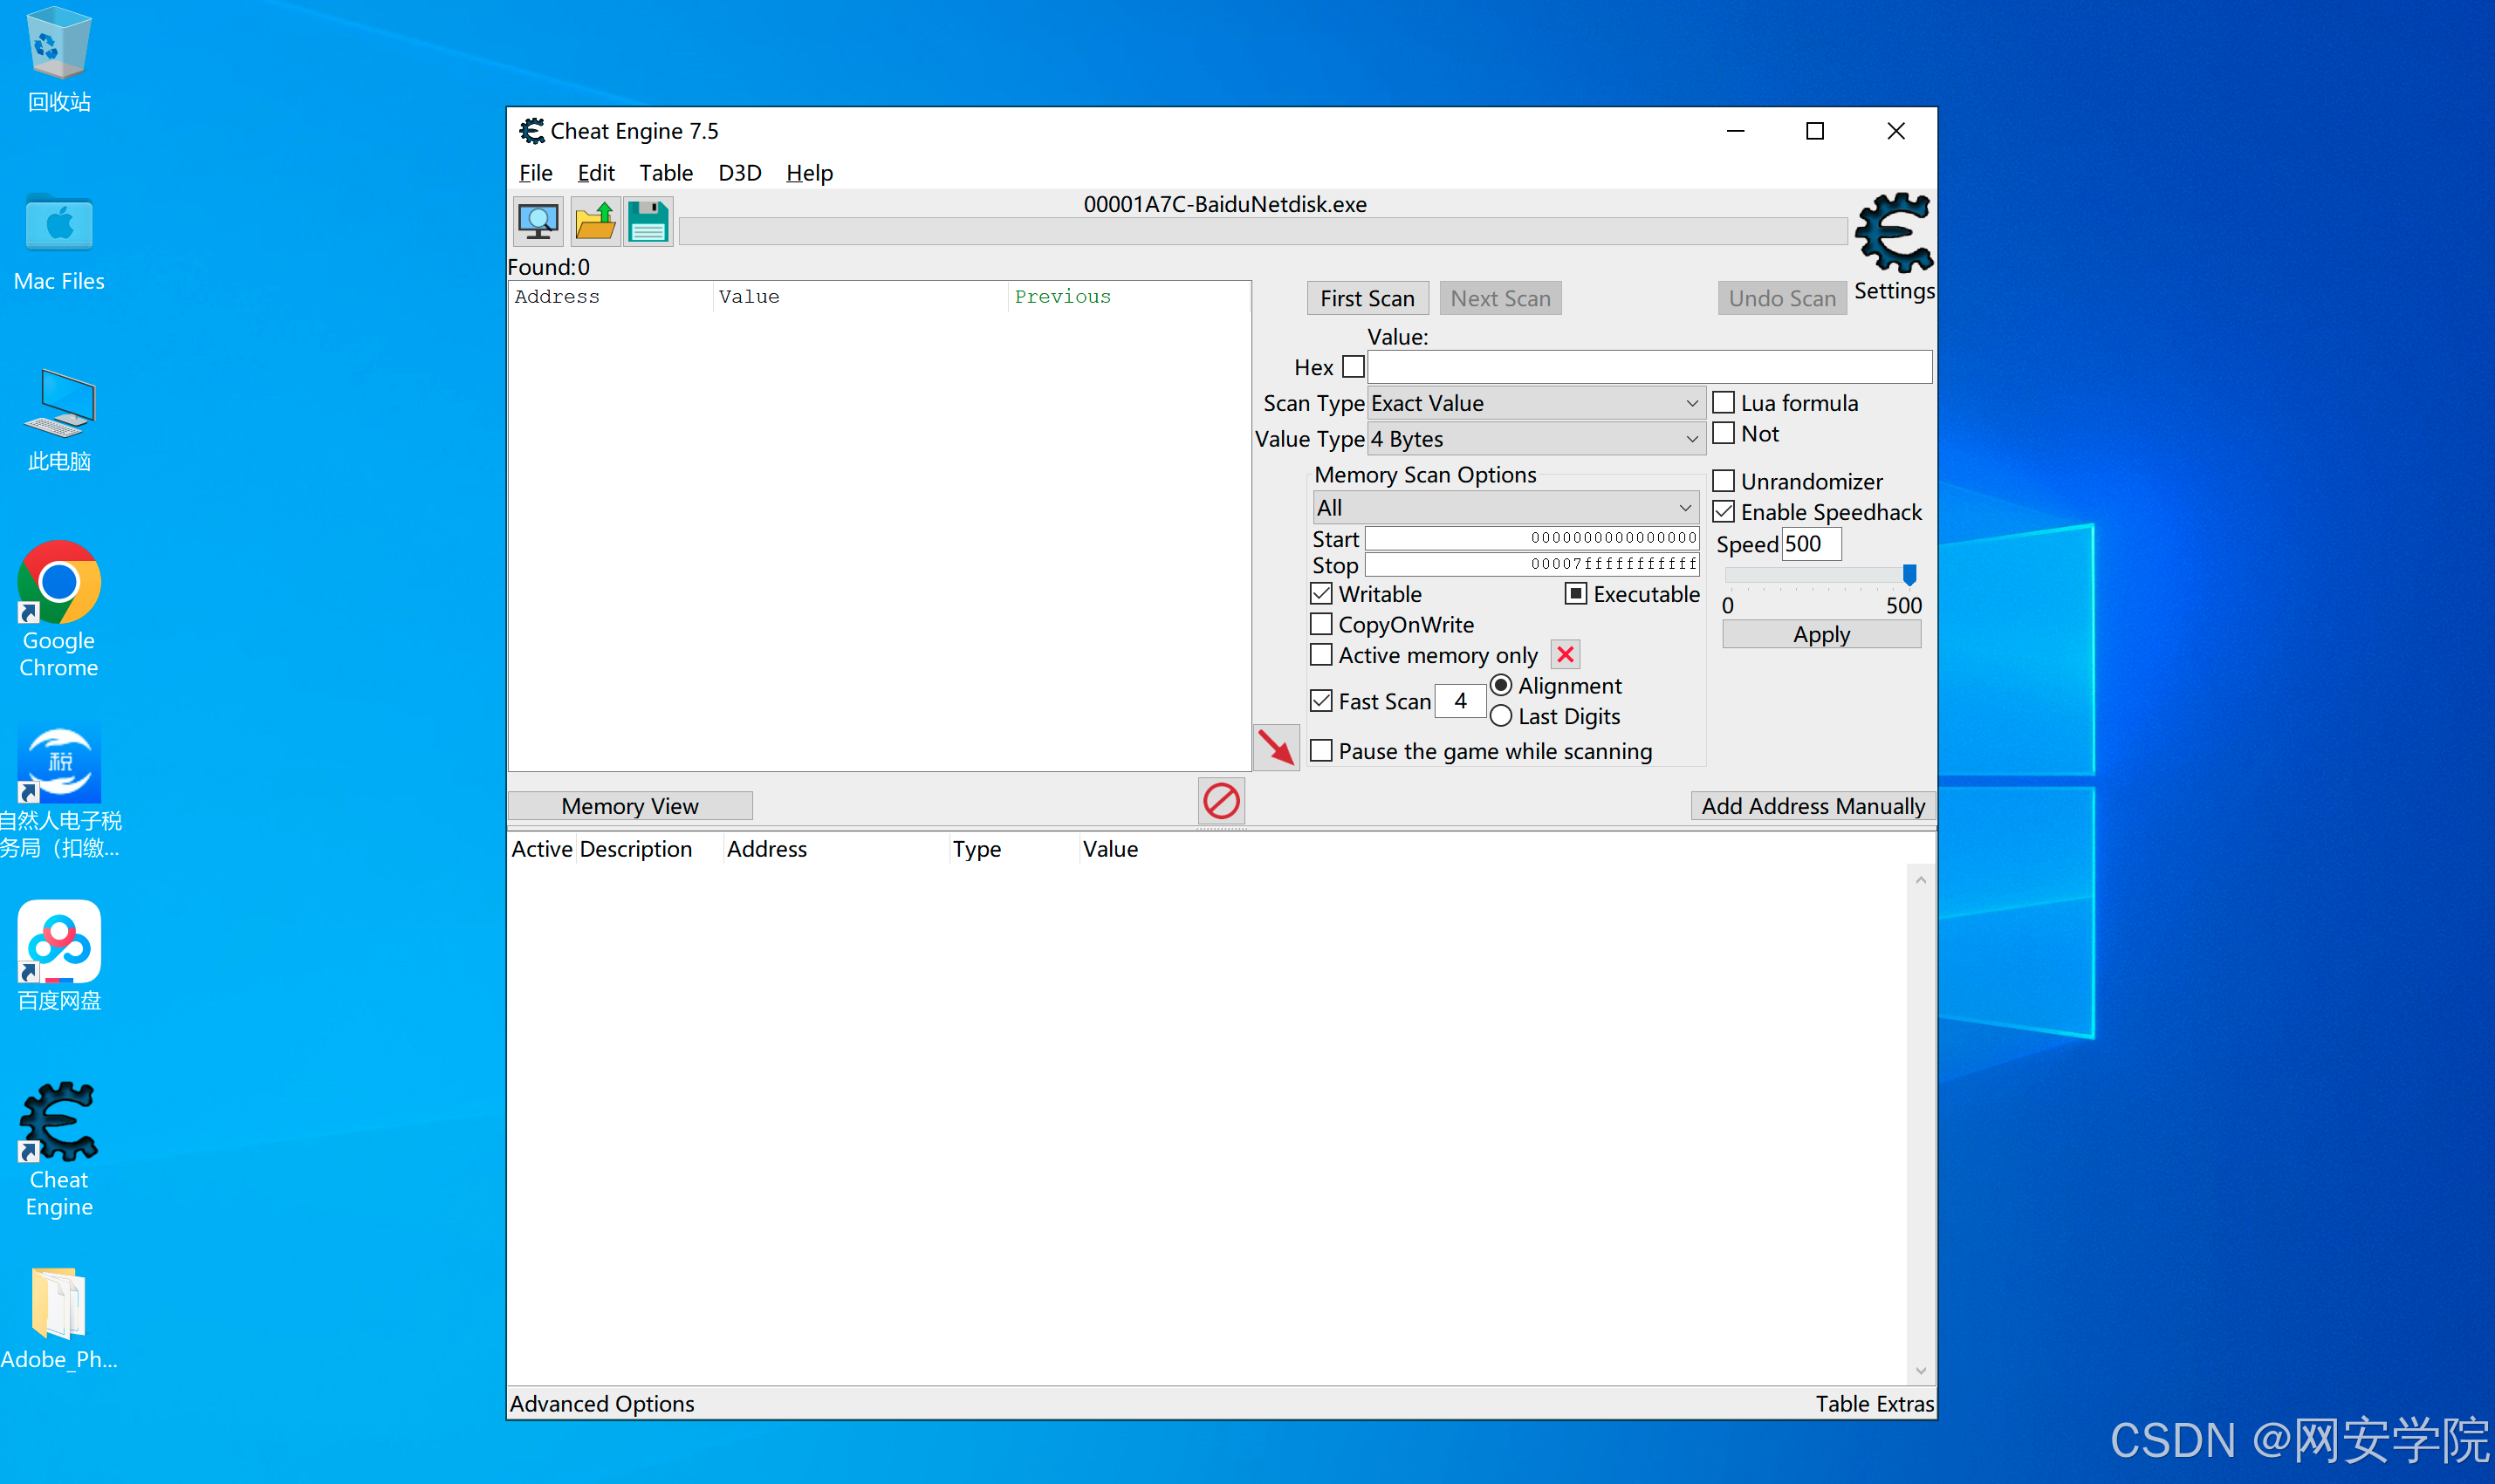Click the save floppy disk icon
This screenshot has width=2495, height=1484.
click(x=648, y=221)
